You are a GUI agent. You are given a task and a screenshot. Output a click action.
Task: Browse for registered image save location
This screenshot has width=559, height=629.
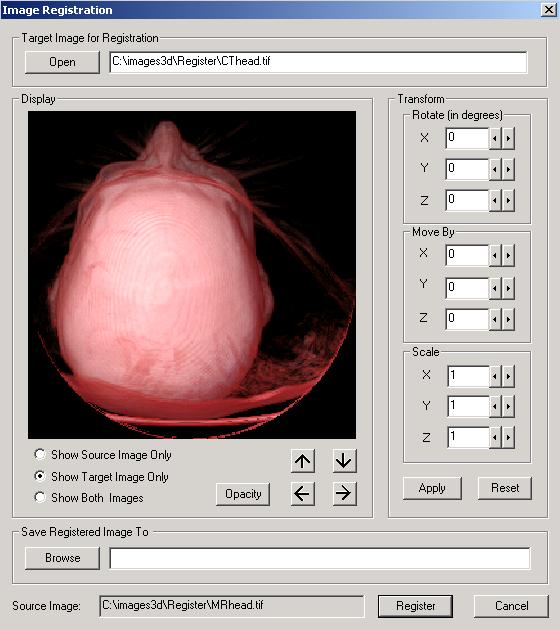pyautogui.click(x=62, y=558)
